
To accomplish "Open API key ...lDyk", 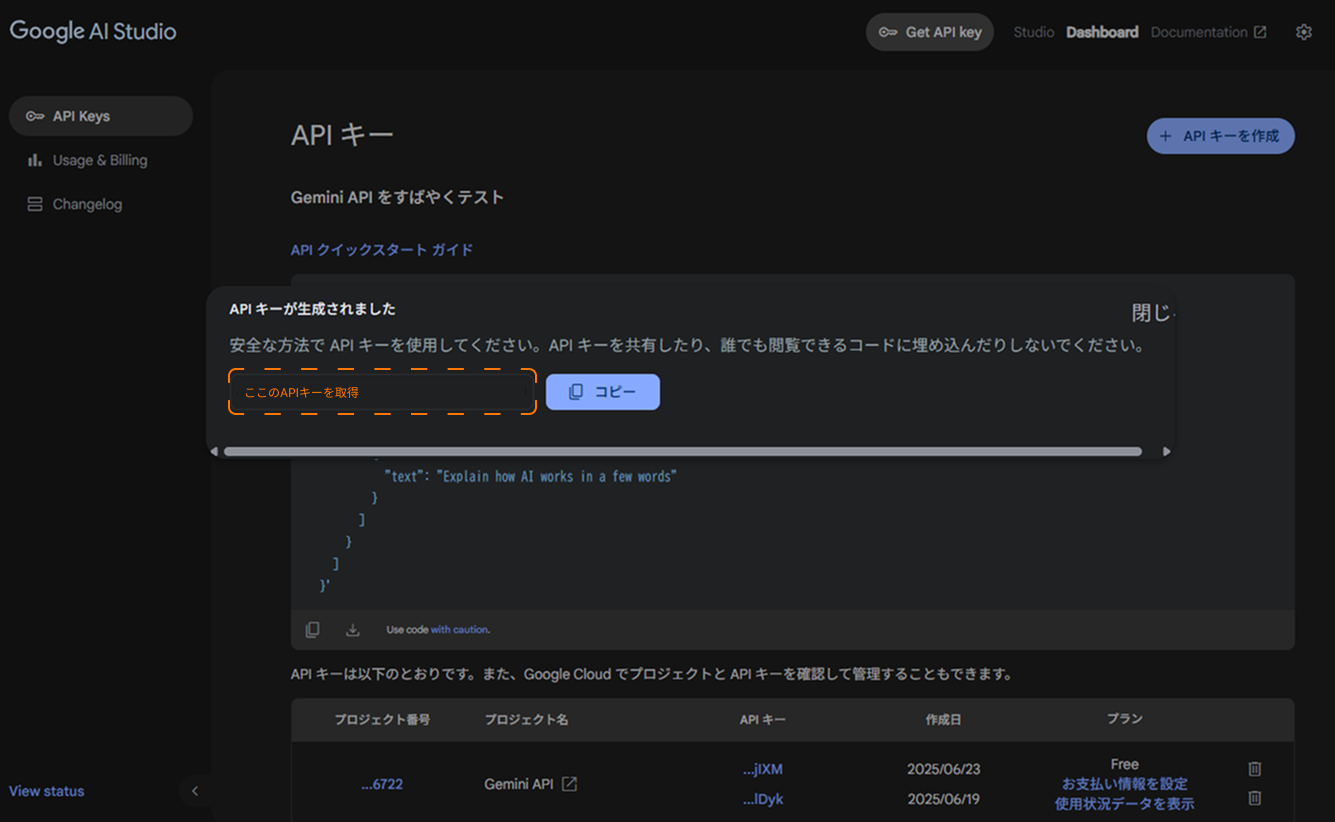I will (x=763, y=800).
